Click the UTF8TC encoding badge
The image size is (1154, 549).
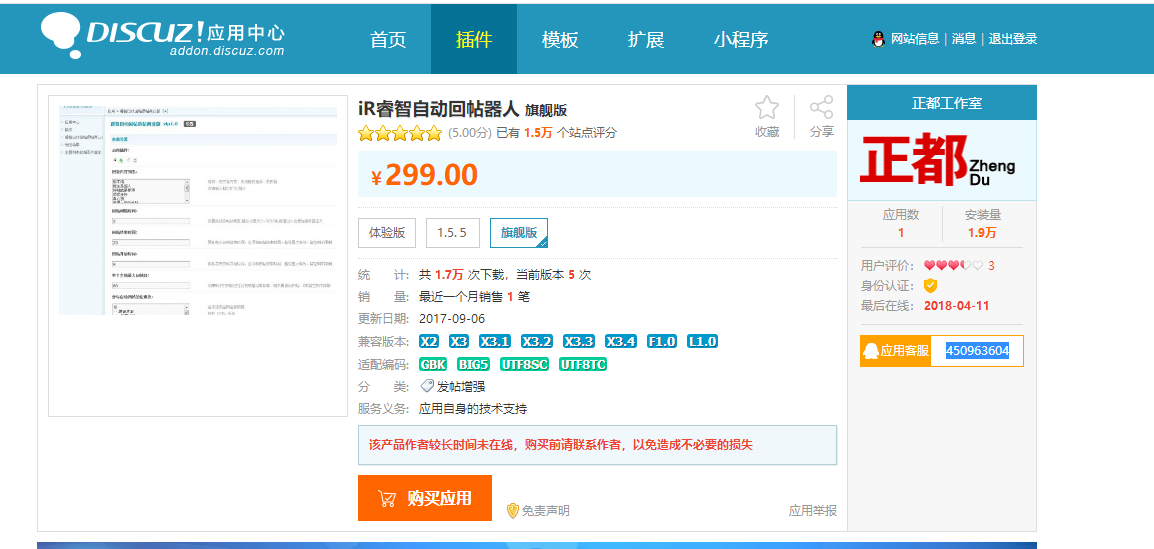pos(583,364)
